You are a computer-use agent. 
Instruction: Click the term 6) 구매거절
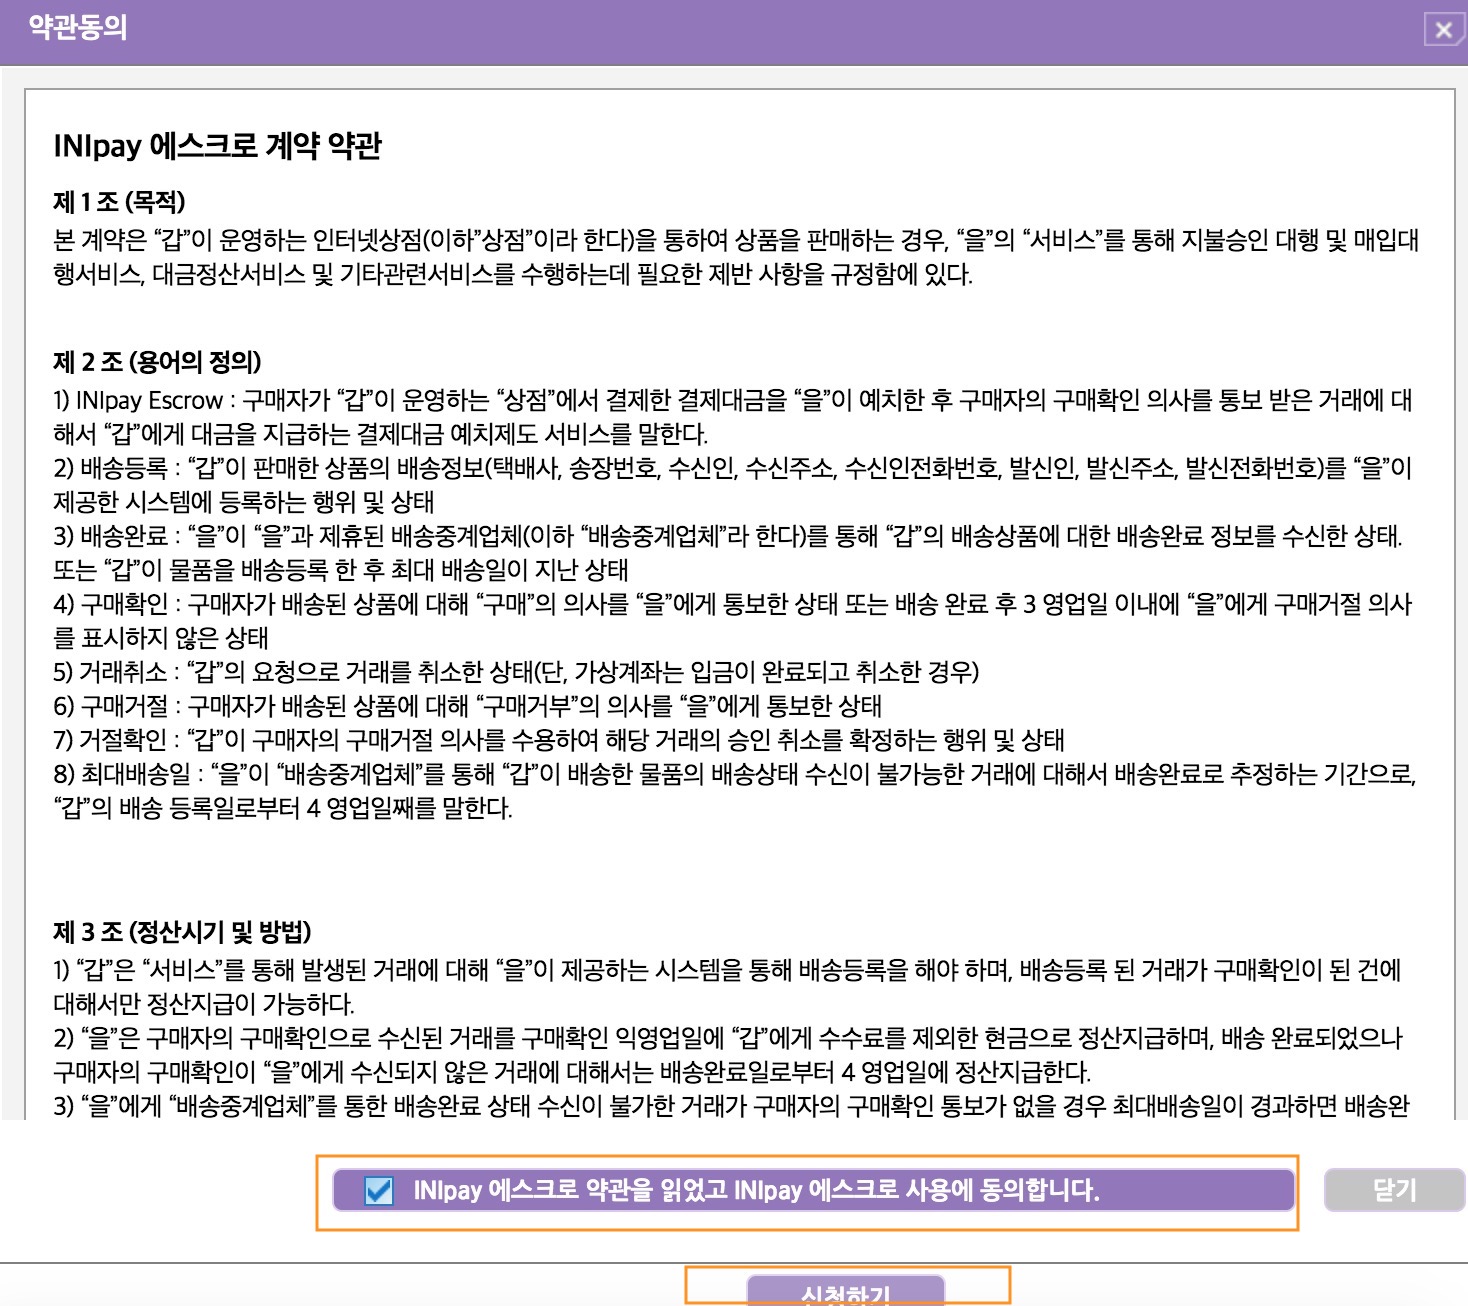[111, 706]
